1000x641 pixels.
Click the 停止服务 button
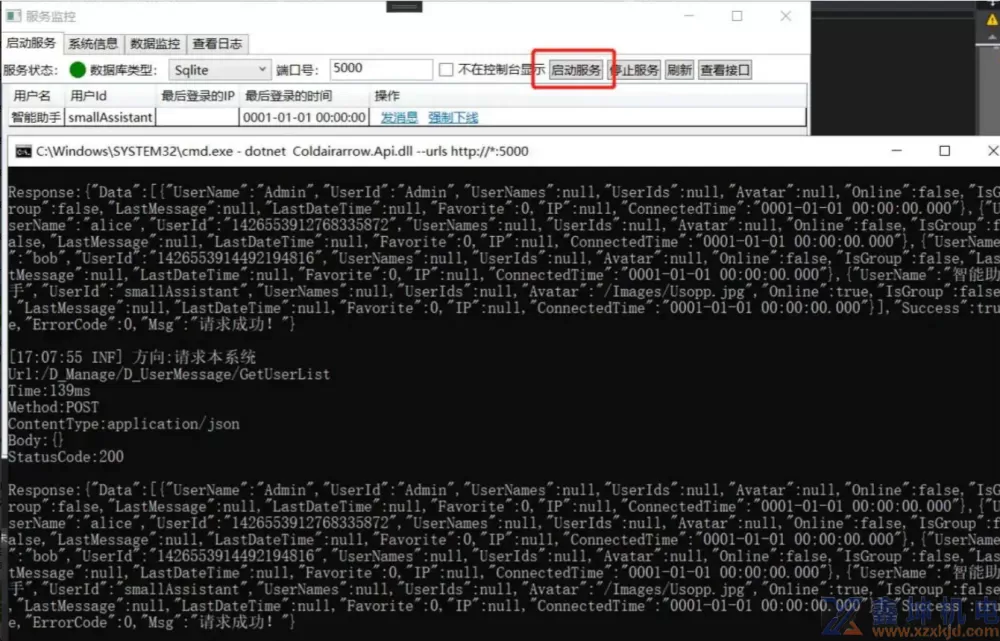(x=635, y=70)
